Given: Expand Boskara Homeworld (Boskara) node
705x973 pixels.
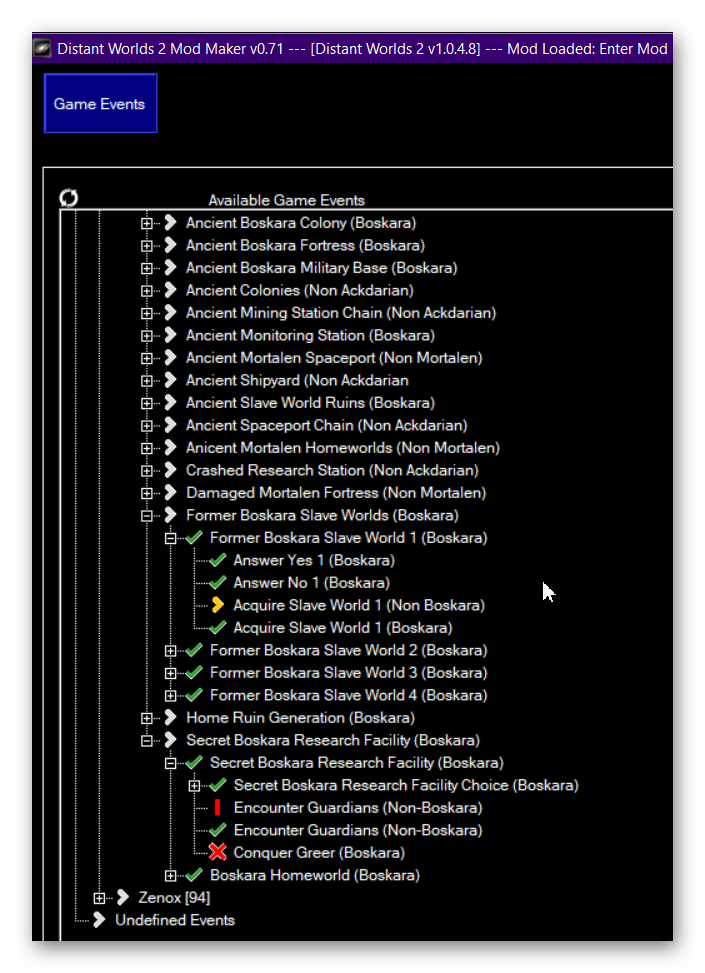Looking at the screenshot, I should coord(170,876).
